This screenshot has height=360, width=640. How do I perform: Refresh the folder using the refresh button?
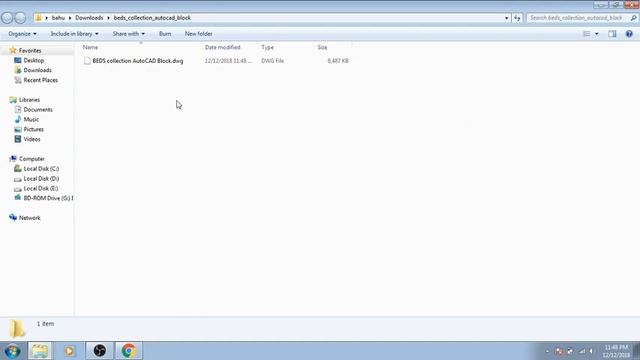click(x=517, y=18)
